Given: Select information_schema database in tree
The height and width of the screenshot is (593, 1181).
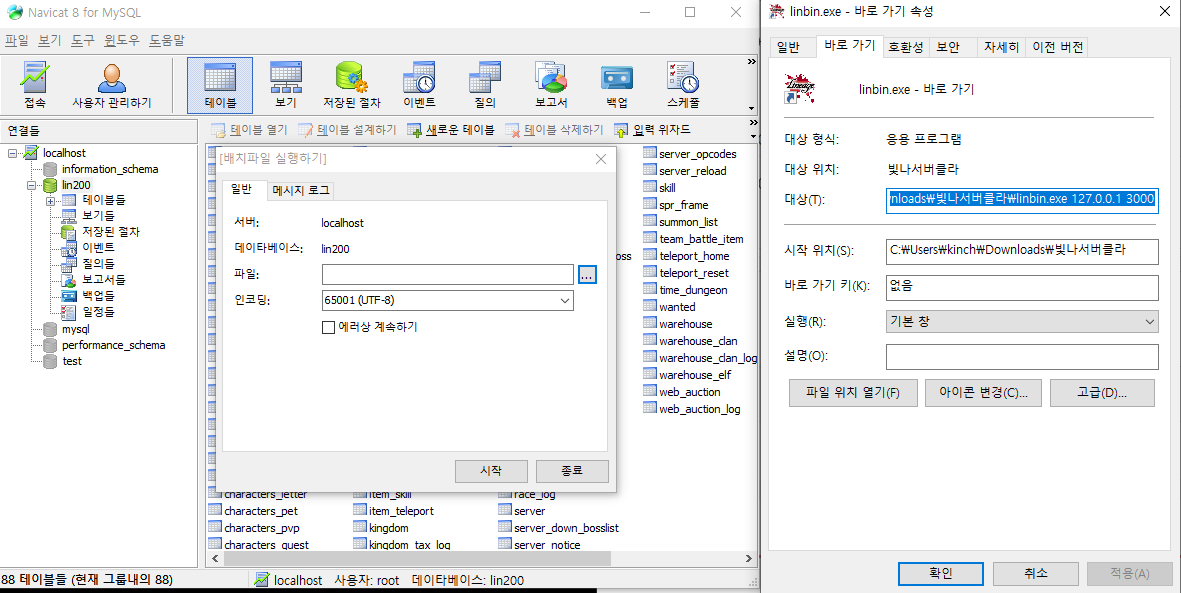Looking at the screenshot, I should click(109, 169).
